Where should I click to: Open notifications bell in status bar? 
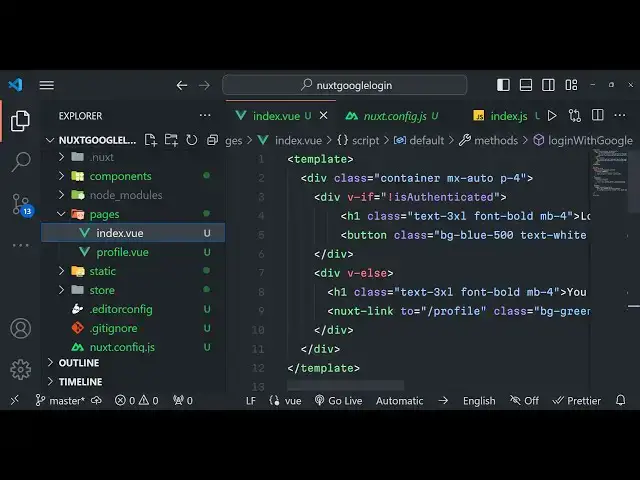620,400
